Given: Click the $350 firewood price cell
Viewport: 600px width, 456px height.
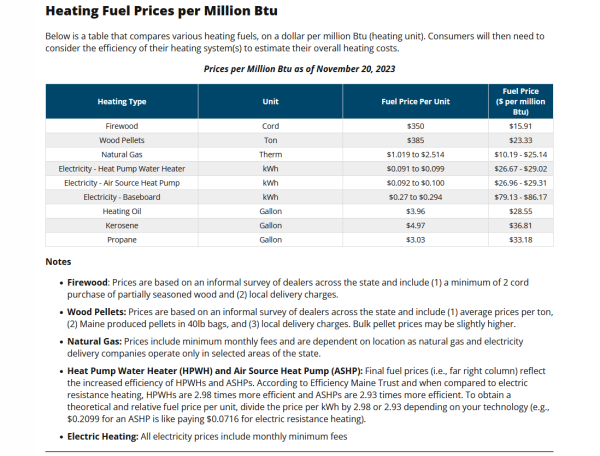Looking at the screenshot, I should (416, 127).
